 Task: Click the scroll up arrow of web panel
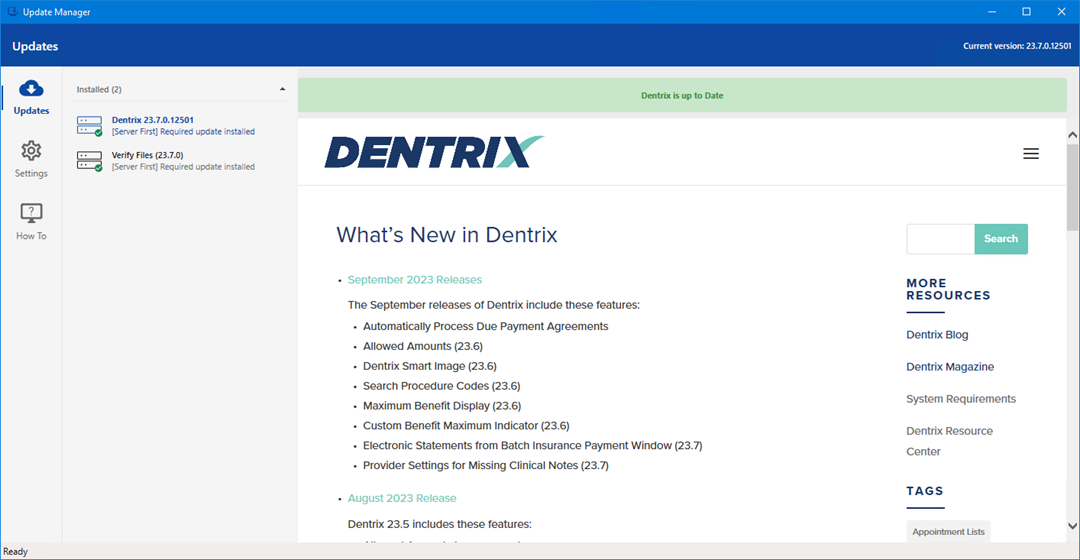point(1072,135)
